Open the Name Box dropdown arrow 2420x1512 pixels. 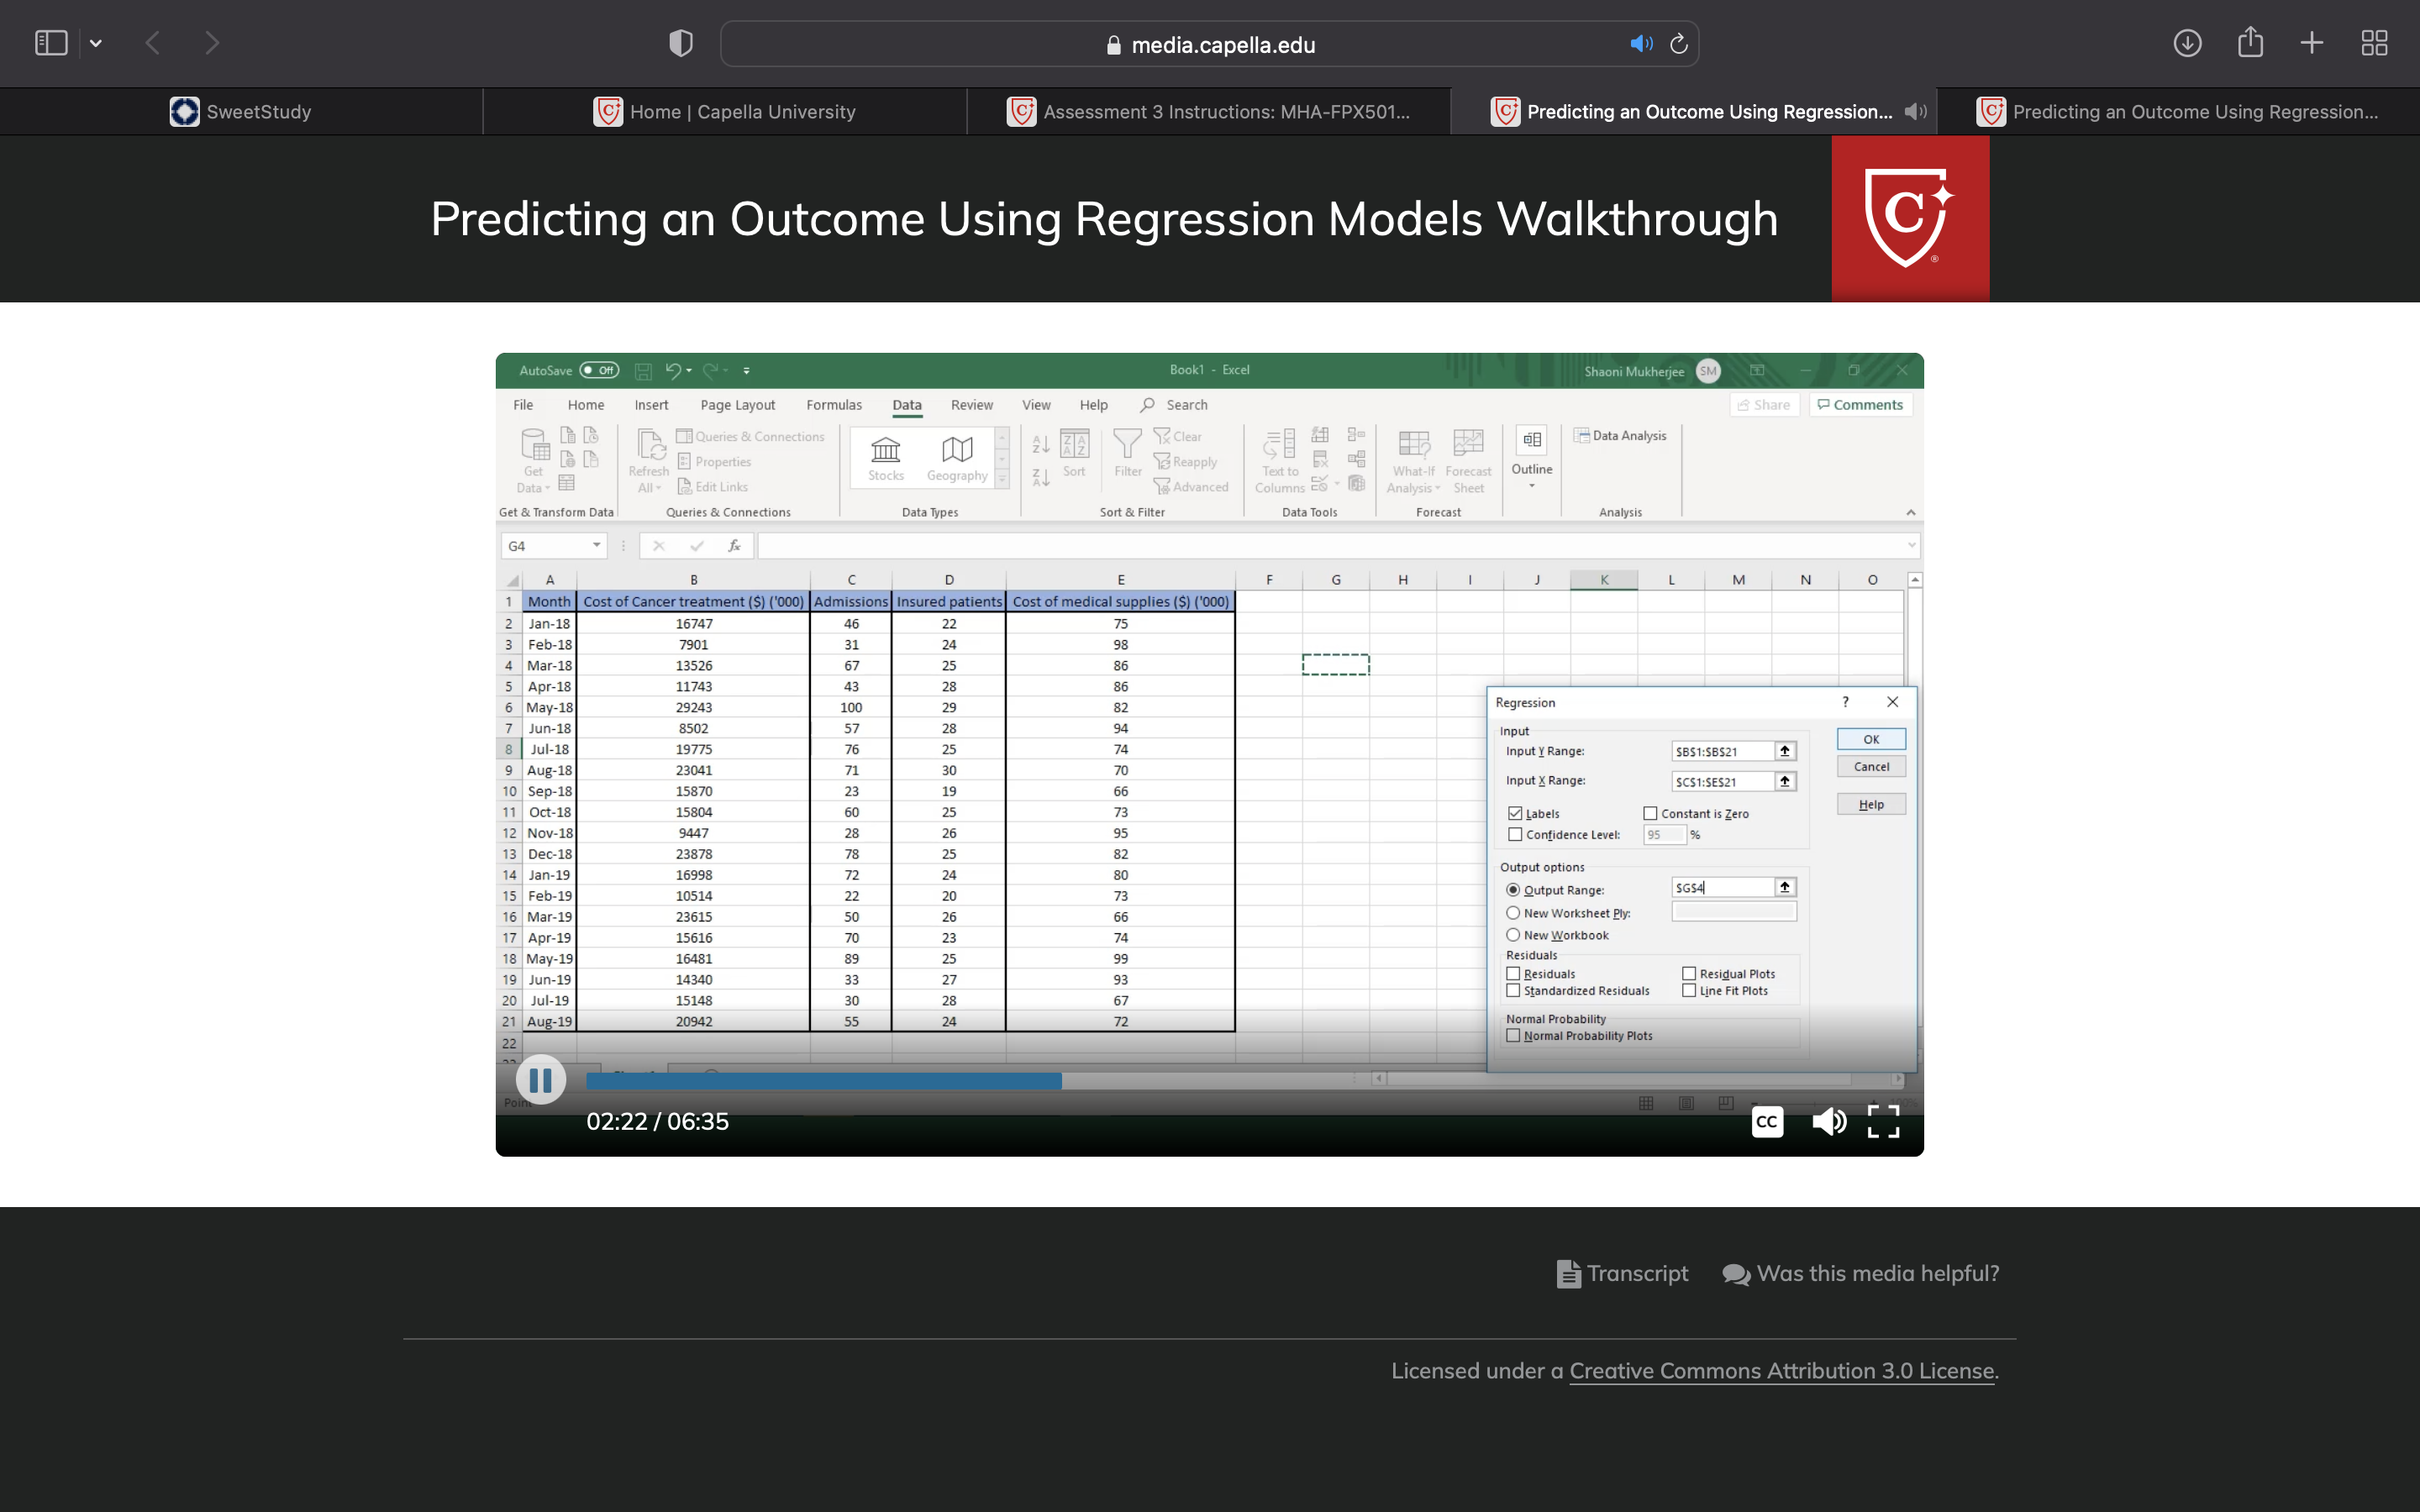pos(597,545)
